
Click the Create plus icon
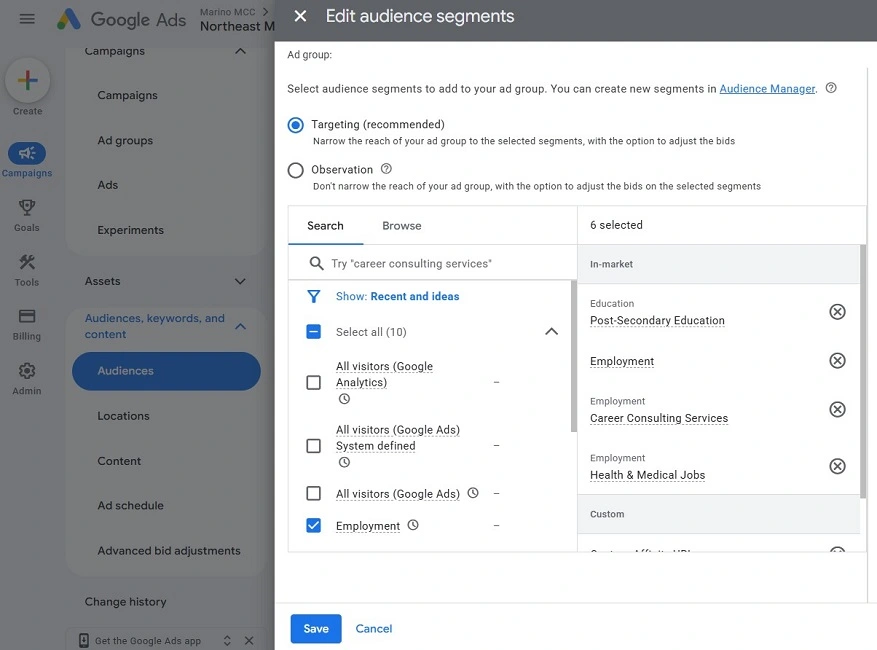[27, 79]
